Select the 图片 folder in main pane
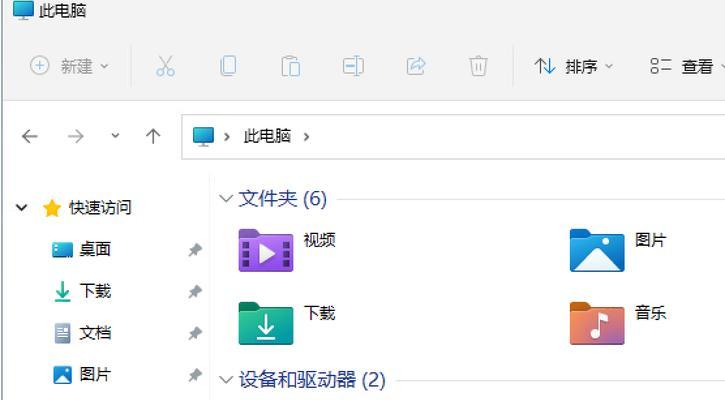725x400 pixels. pyautogui.click(x=597, y=250)
